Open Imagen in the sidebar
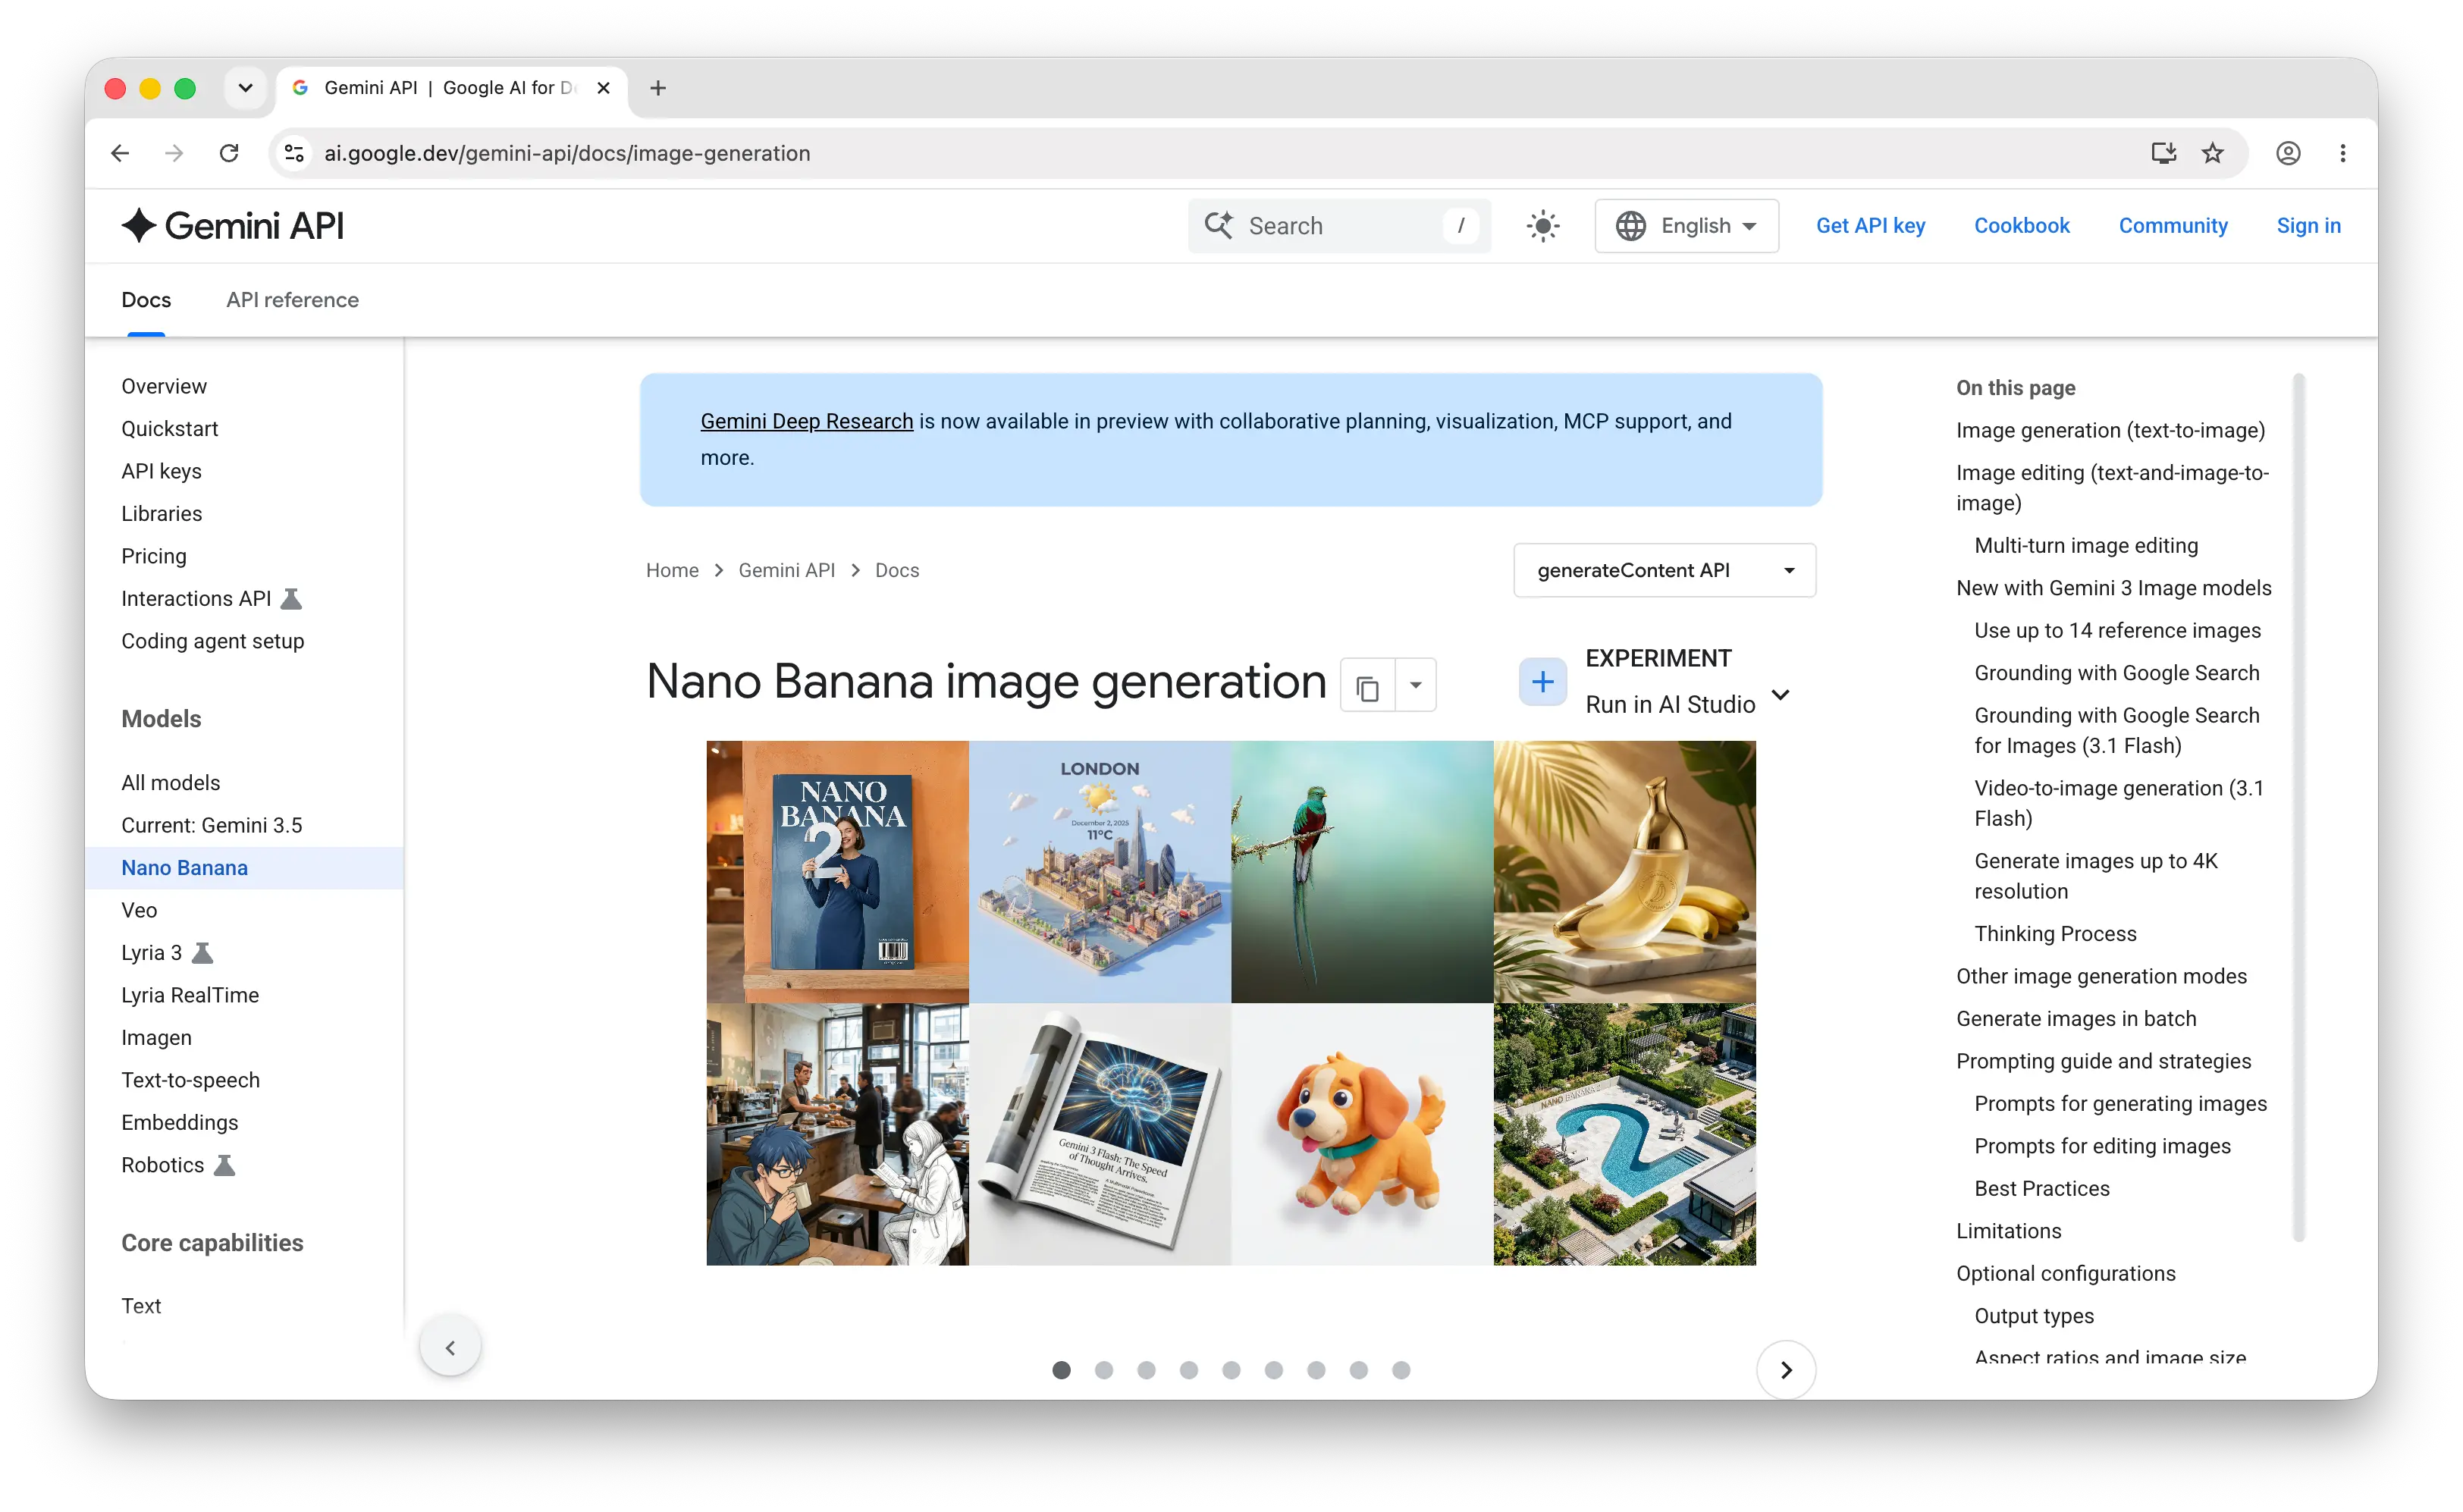This screenshot has width=2463, height=1512. tap(156, 1038)
